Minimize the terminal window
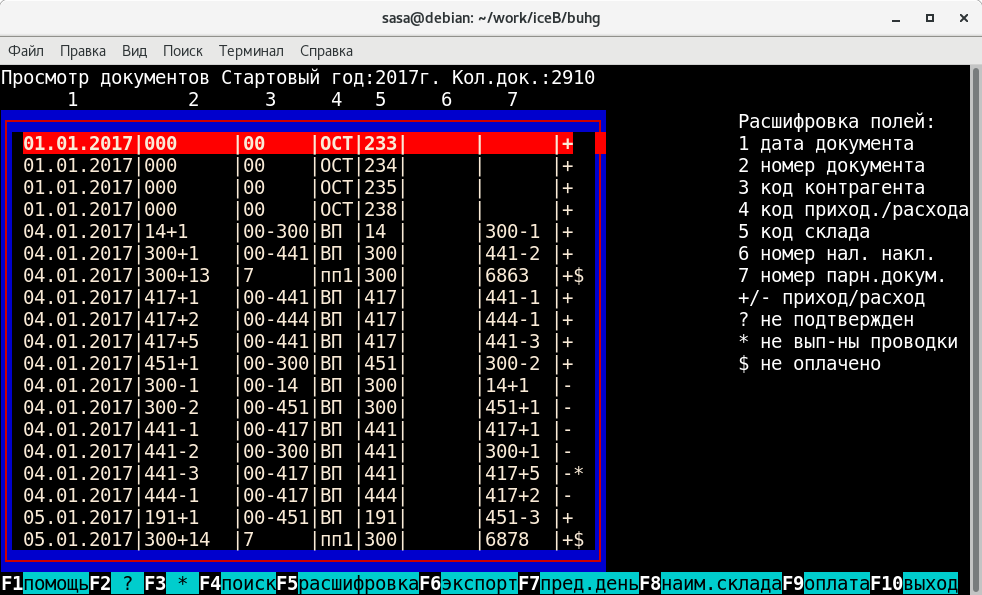982x595 pixels. [x=896, y=19]
